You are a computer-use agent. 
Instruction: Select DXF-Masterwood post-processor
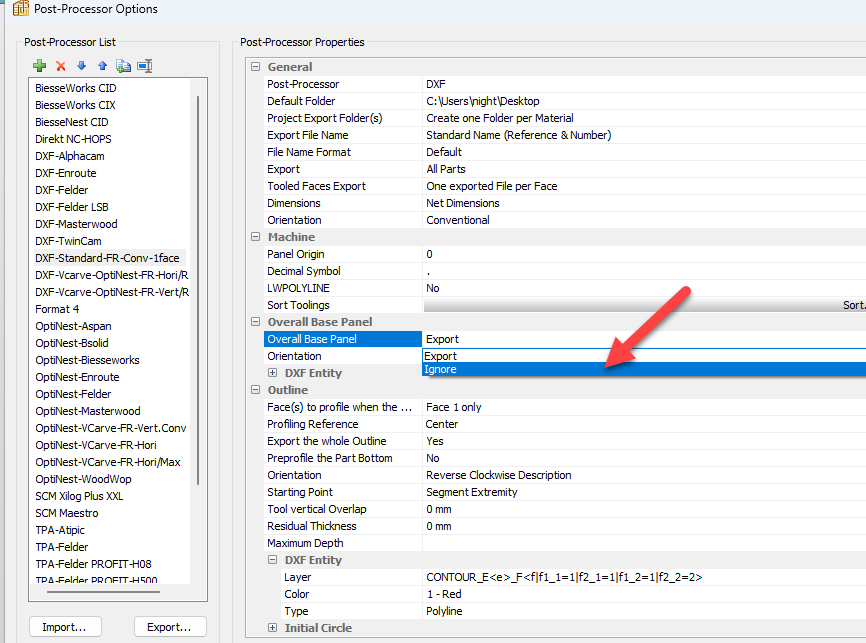click(76, 224)
